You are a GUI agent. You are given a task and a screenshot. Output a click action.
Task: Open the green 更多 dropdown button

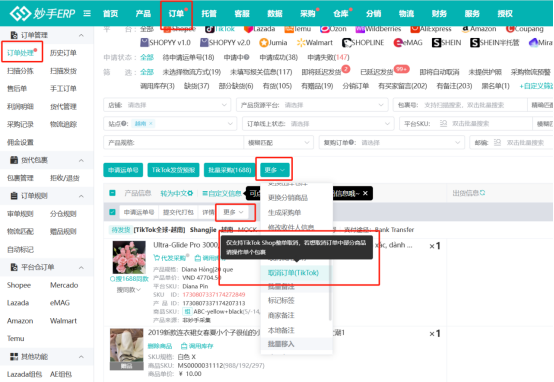pyautogui.click(x=275, y=170)
